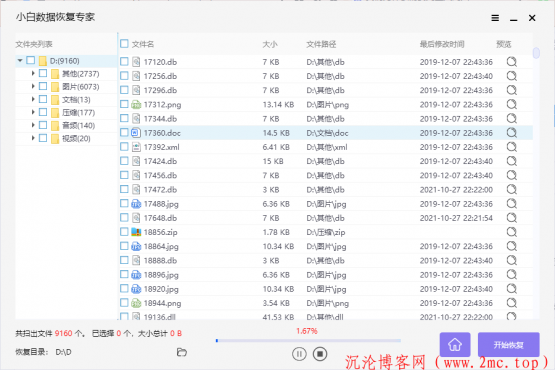555x370 pixels.
Task: Click the jpg icon of 17488.jpg
Action: (x=136, y=204)
